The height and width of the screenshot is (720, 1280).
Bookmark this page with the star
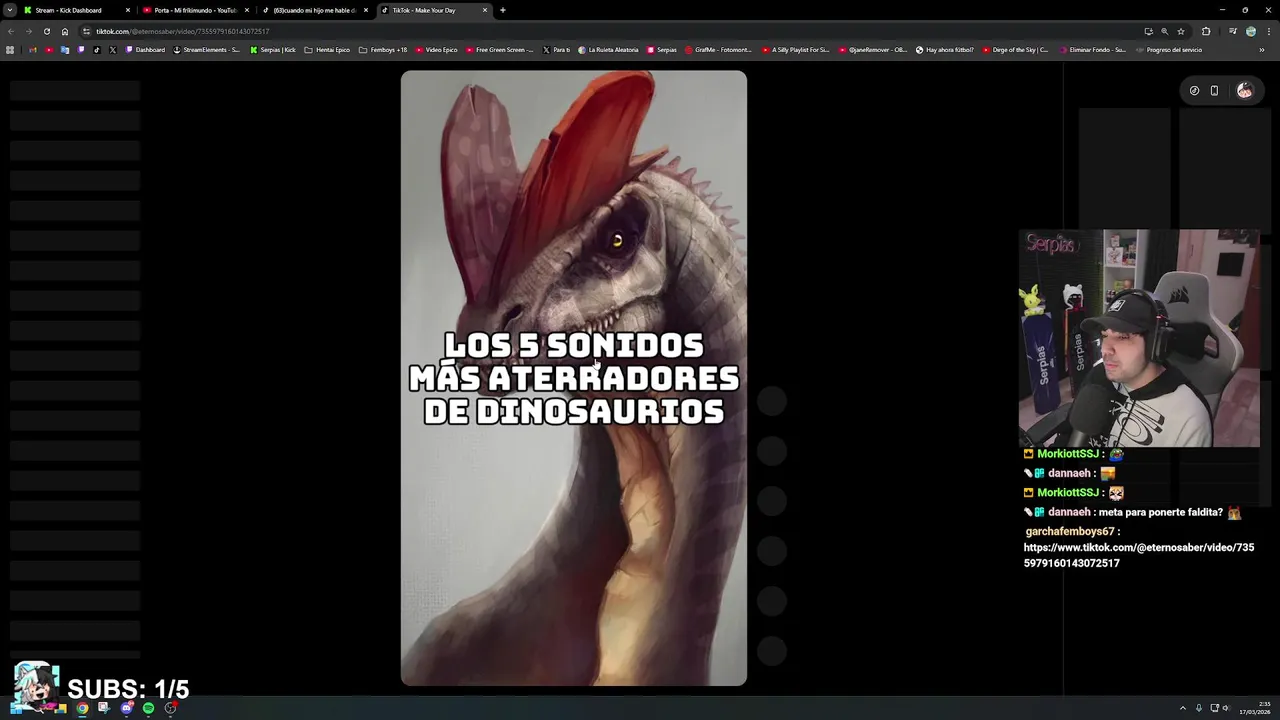tap(1181, 31)
